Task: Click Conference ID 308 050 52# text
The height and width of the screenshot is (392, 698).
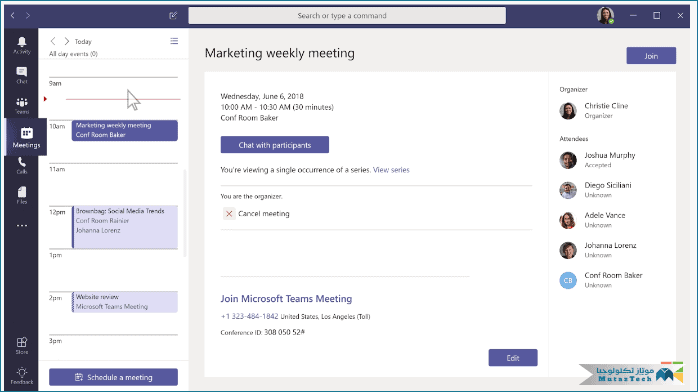Action: tap(263, 332)
